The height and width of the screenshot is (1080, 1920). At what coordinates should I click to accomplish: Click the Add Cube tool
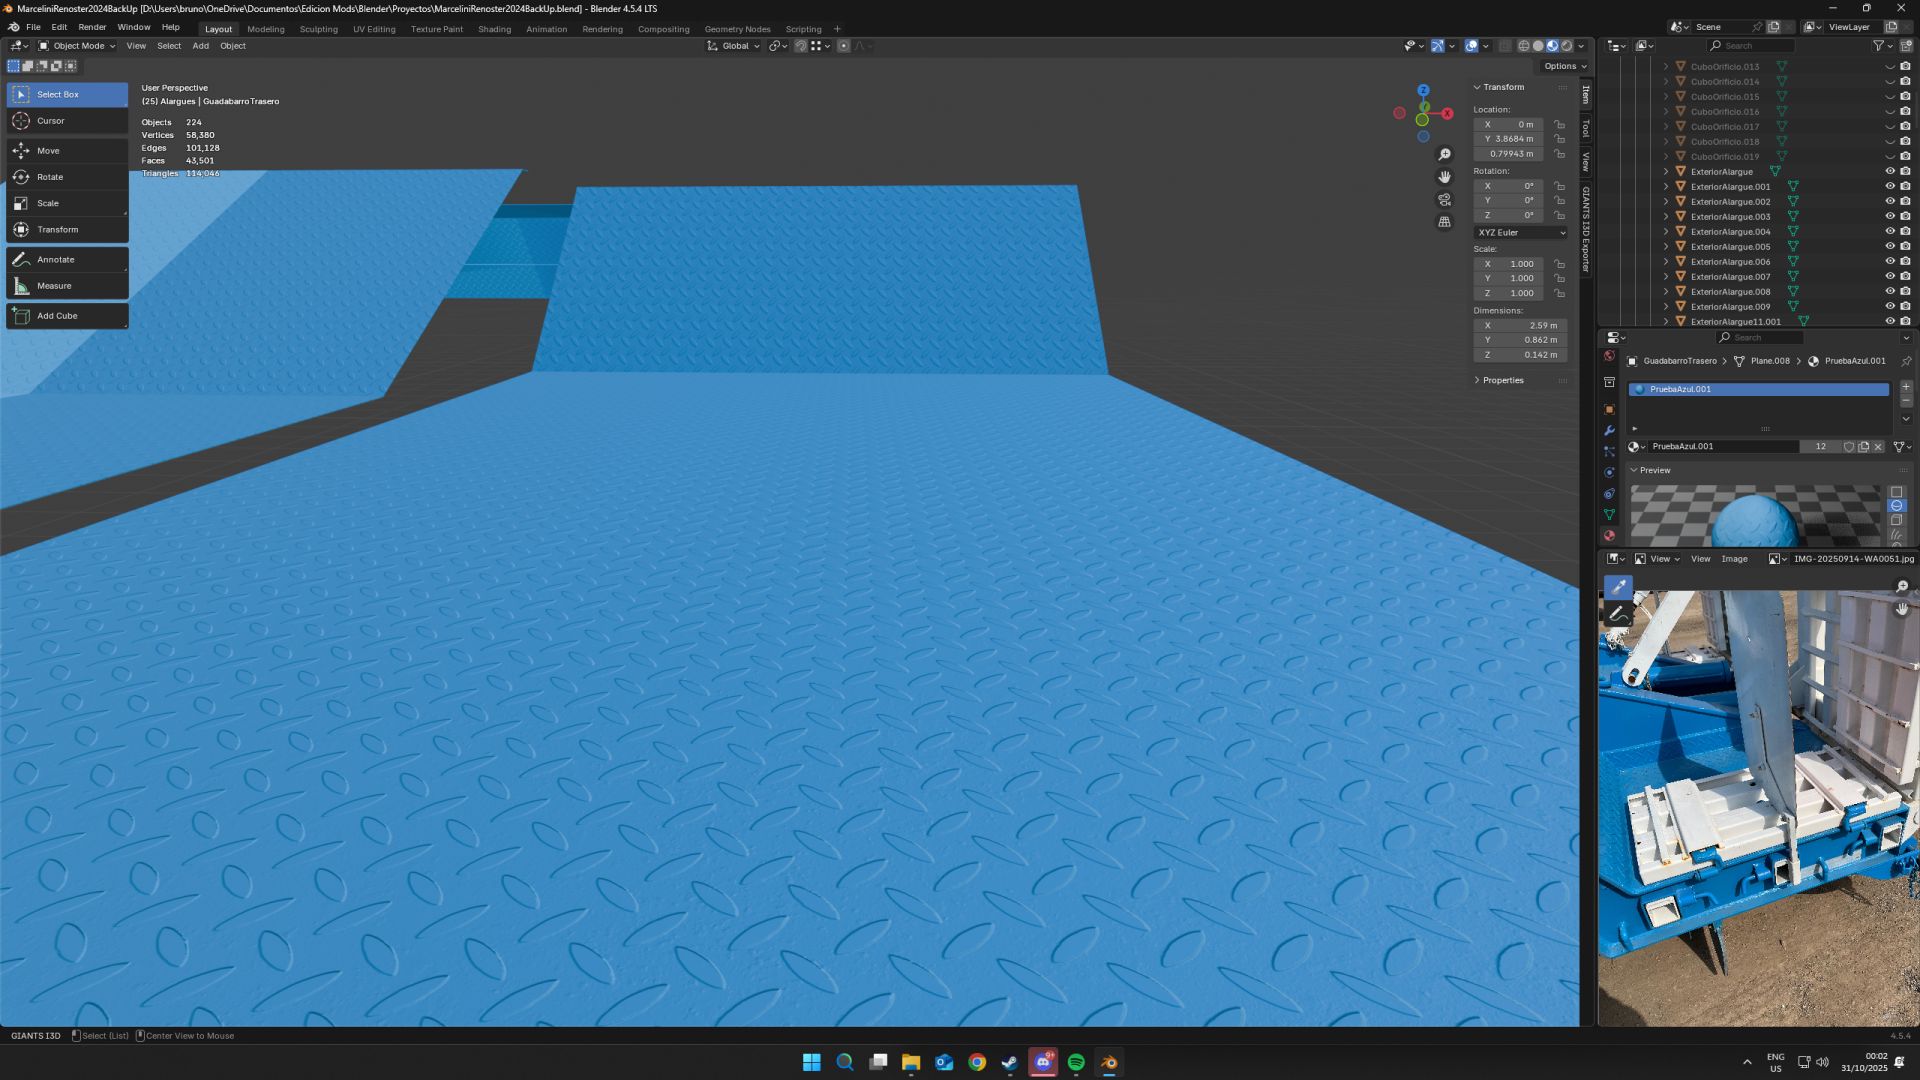(x=57, y=316)
